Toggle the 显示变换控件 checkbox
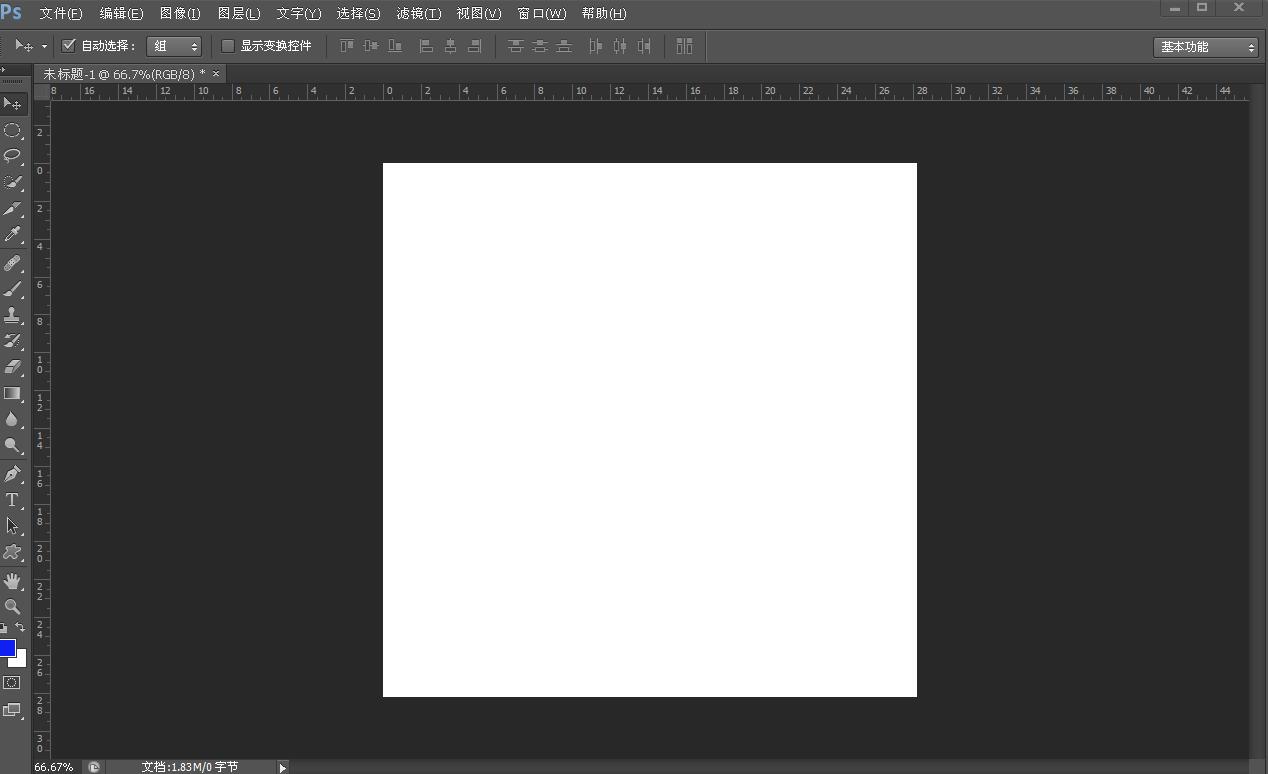The image size is (1268, 774). [228, 46]
